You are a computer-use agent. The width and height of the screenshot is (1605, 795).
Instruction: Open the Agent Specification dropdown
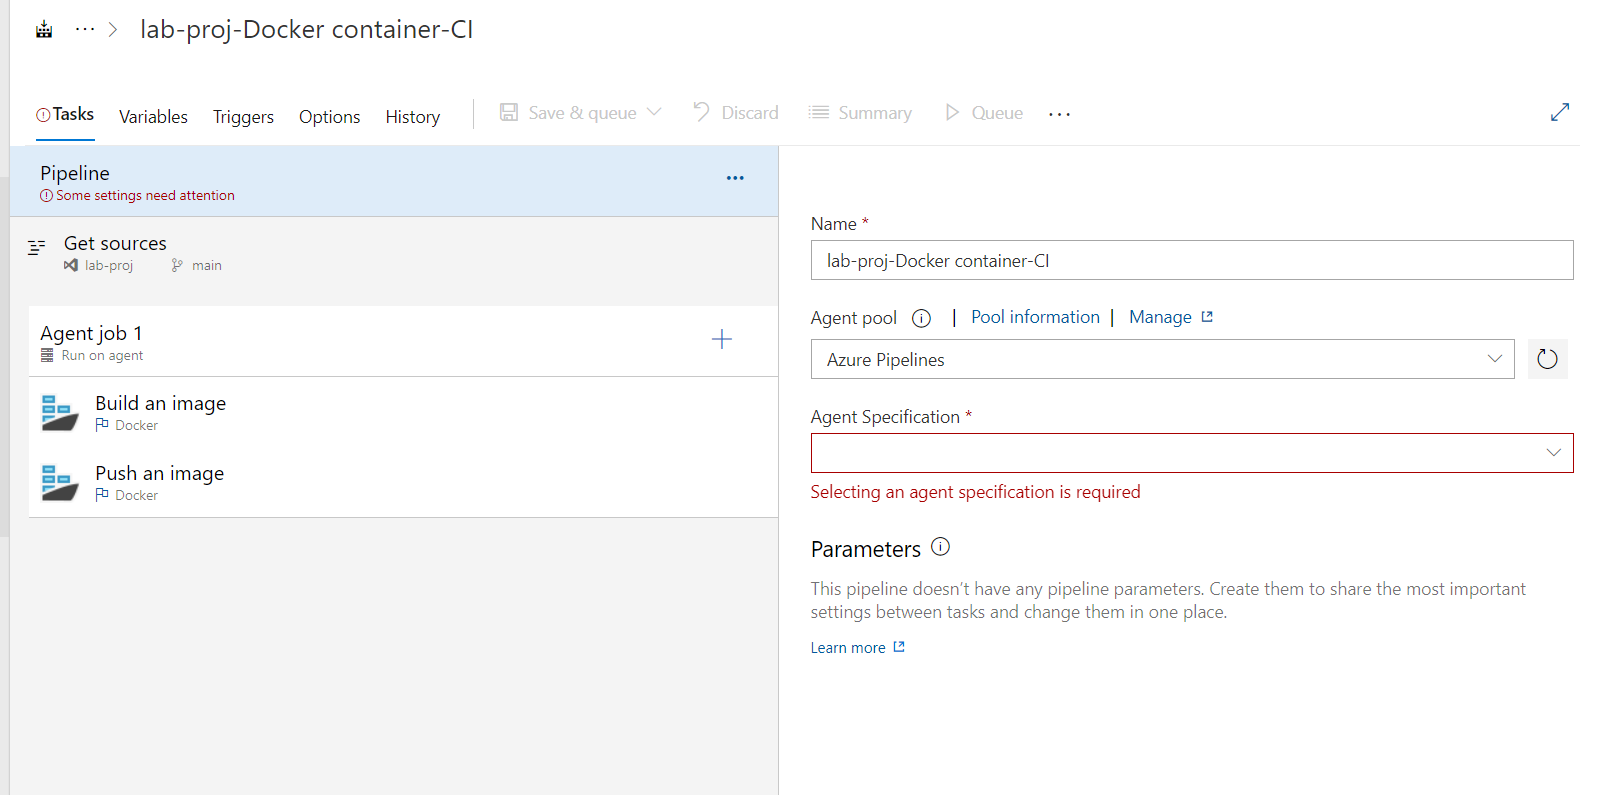pos(1192,453)
